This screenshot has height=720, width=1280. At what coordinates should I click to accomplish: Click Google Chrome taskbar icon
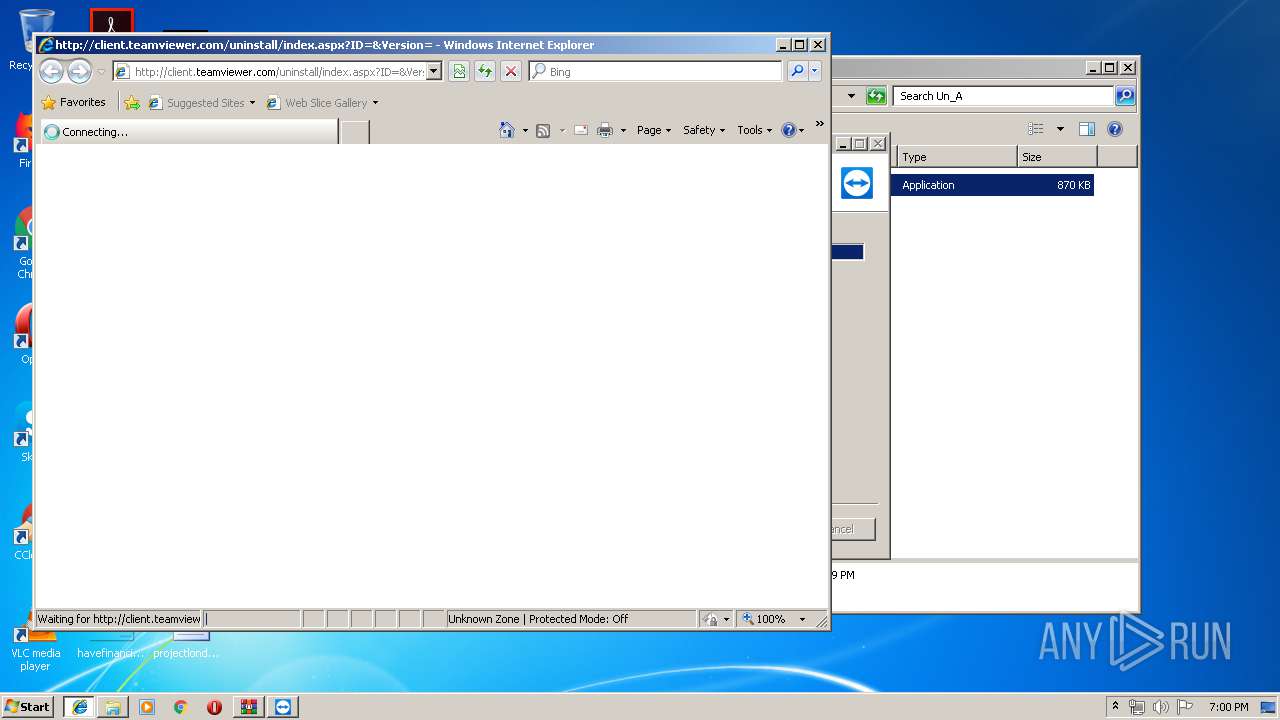coord(181,706)
